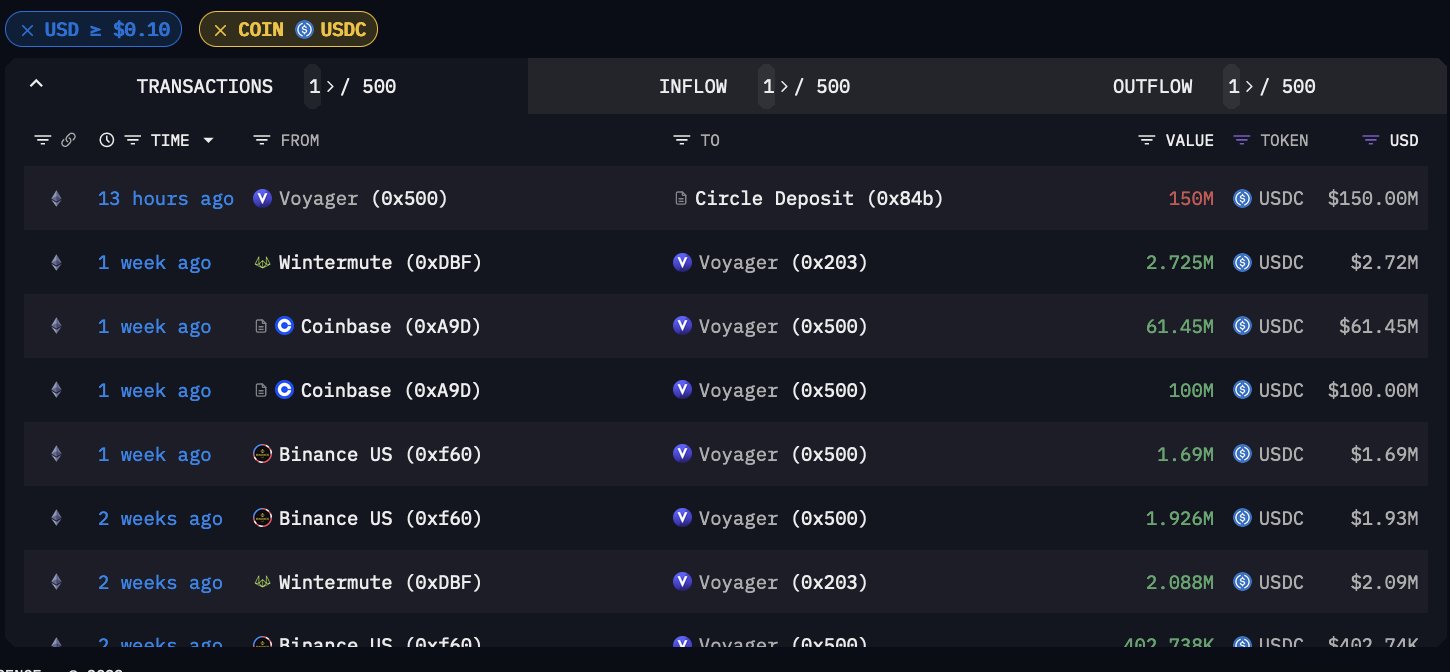
Task: Click the Binance US icon beside 0xf60
Action: 261,454
